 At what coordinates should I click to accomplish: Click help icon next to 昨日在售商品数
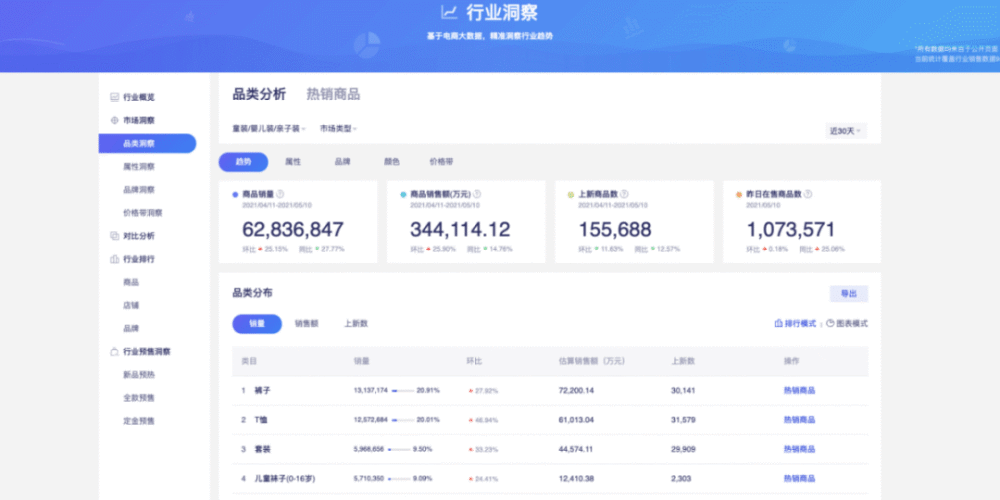(x=808, y=194)
